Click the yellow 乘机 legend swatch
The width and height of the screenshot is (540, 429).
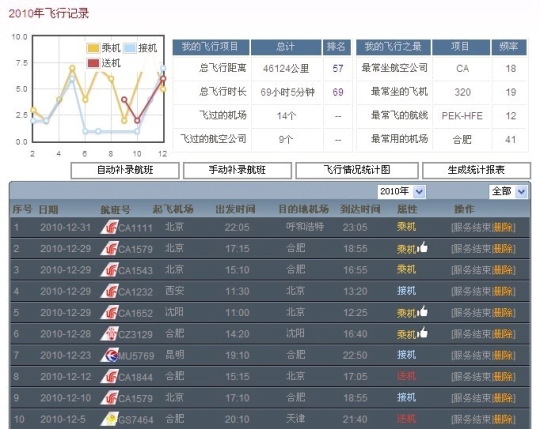point(93,48)
